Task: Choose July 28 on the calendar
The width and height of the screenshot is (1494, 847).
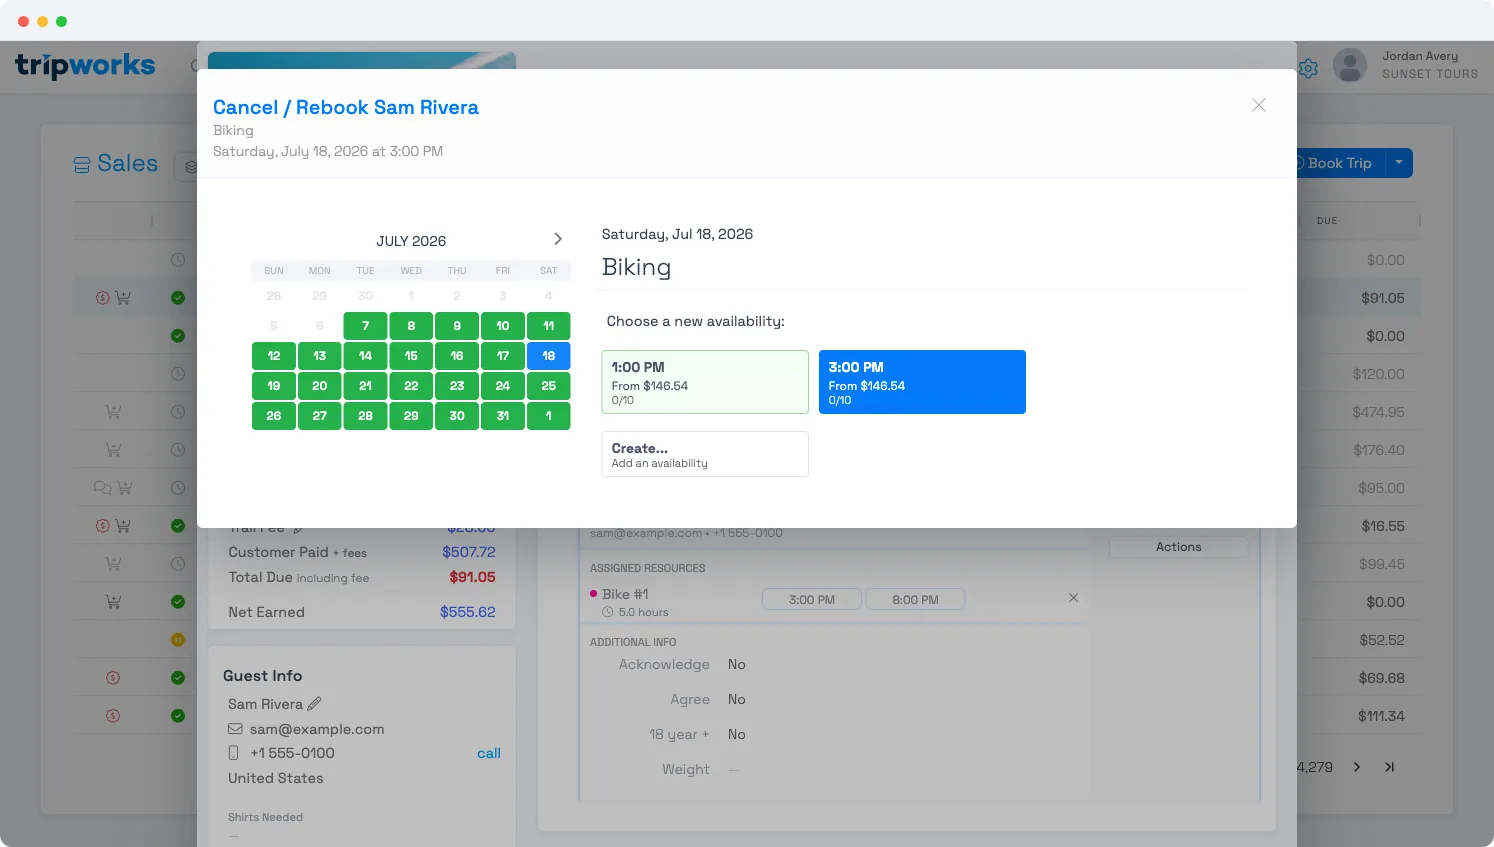Action: pyautogui.click(x=365, y=416)
